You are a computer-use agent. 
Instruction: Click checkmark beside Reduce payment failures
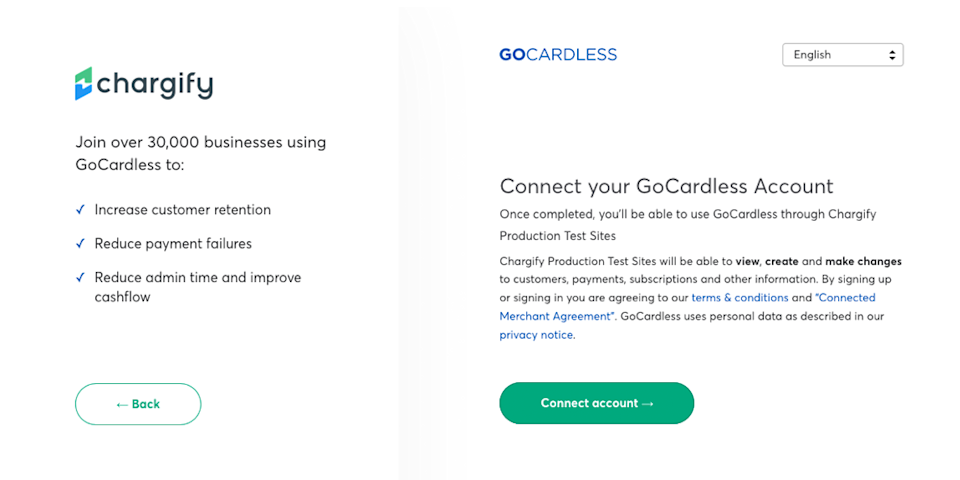click(80, 243)
